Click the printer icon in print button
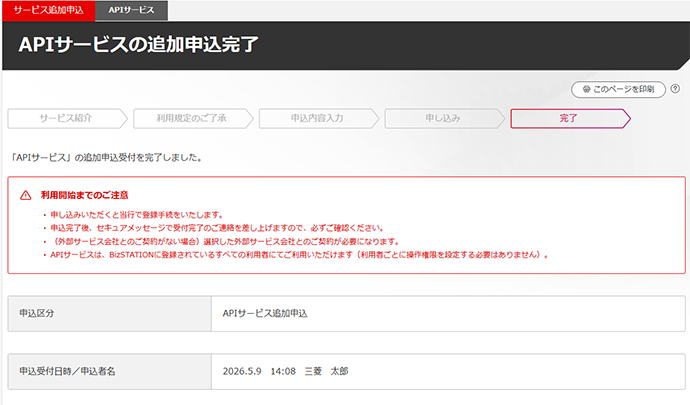Viewport: 690px width, 405px height. click(x=586, y=89)
